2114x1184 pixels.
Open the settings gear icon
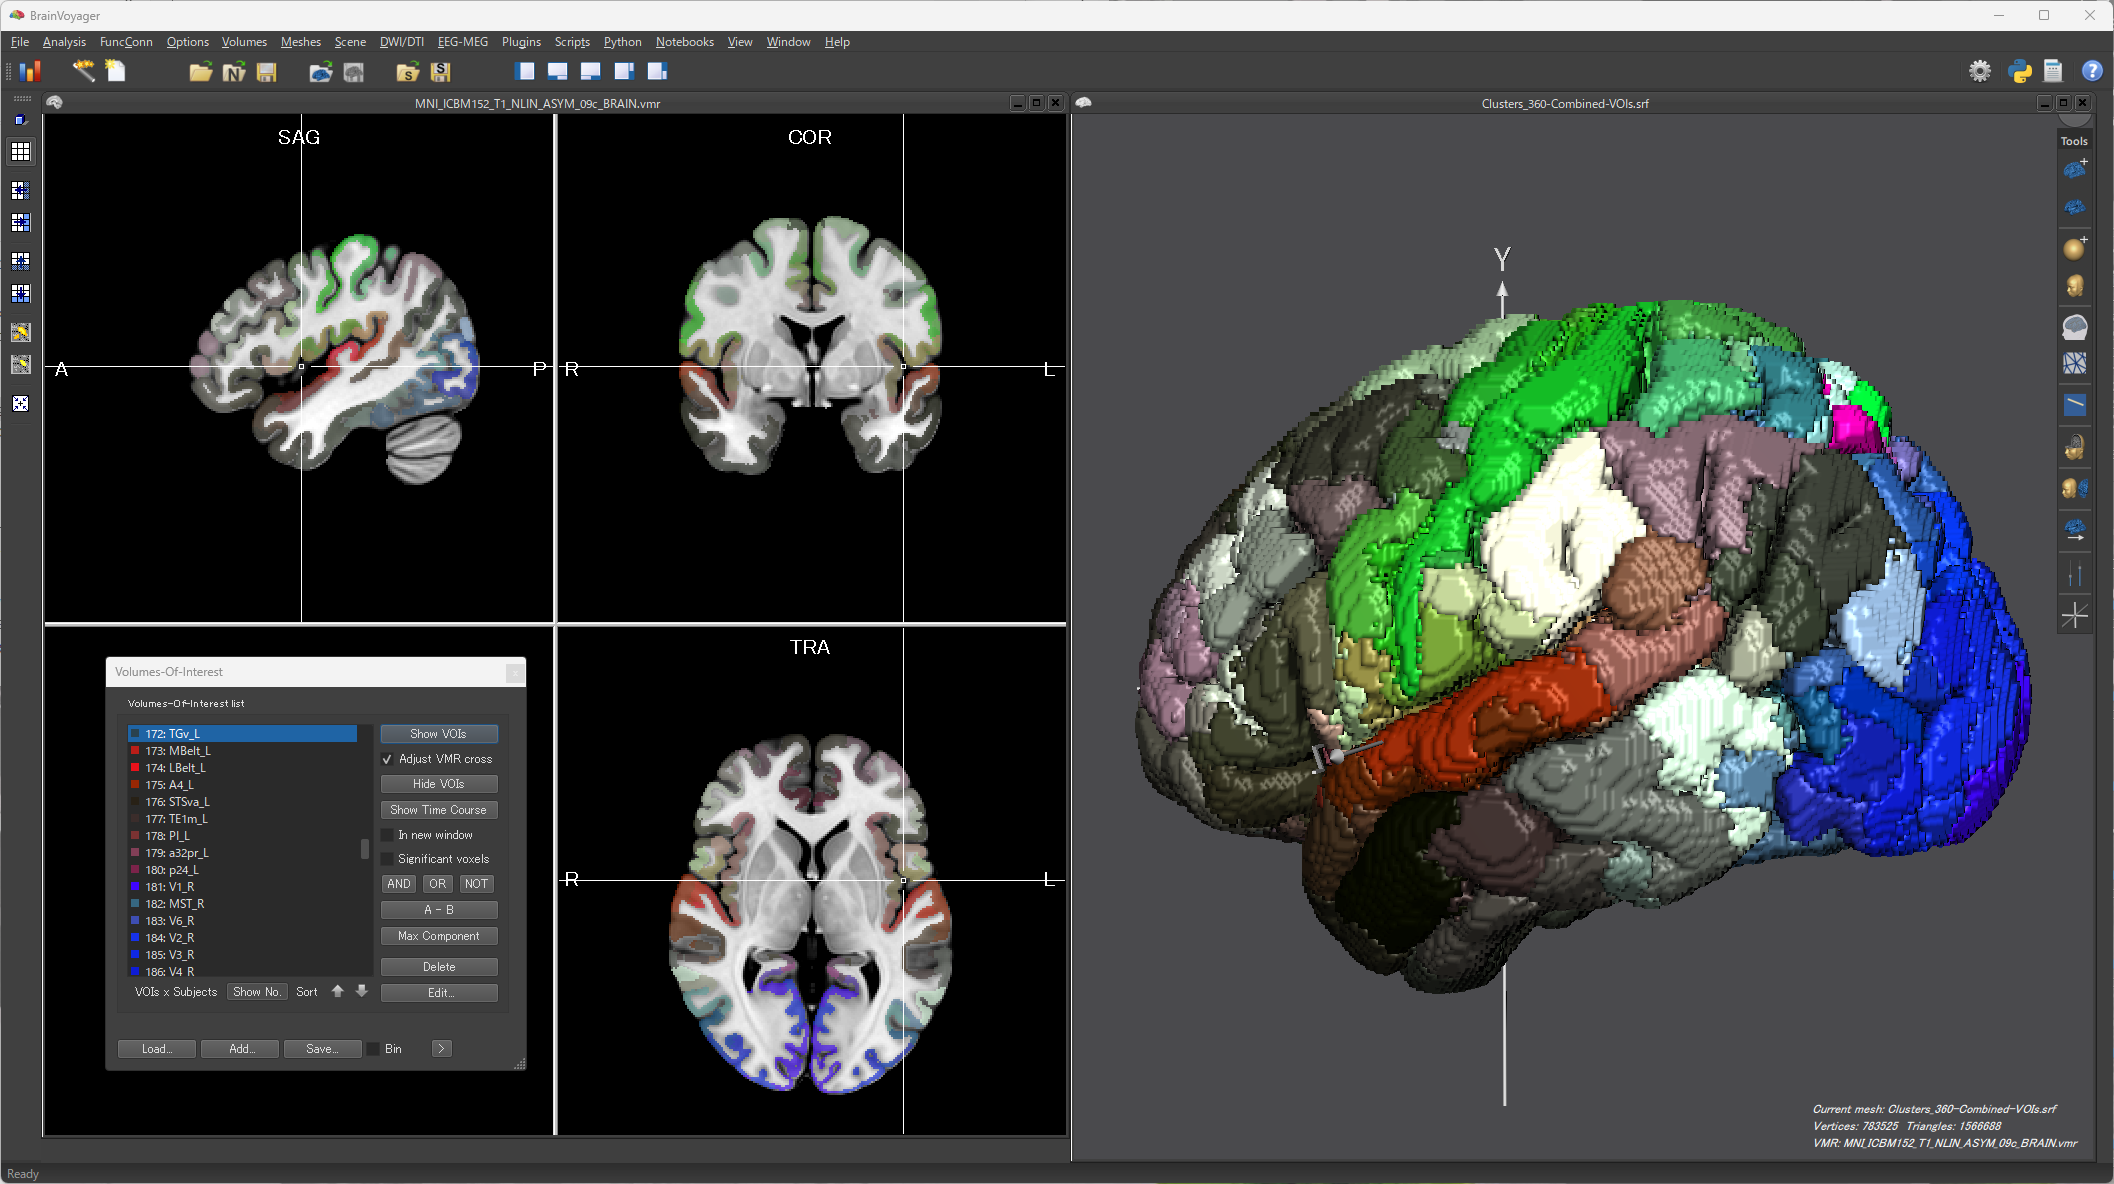pyautogui.click(x=1980, y=71)
